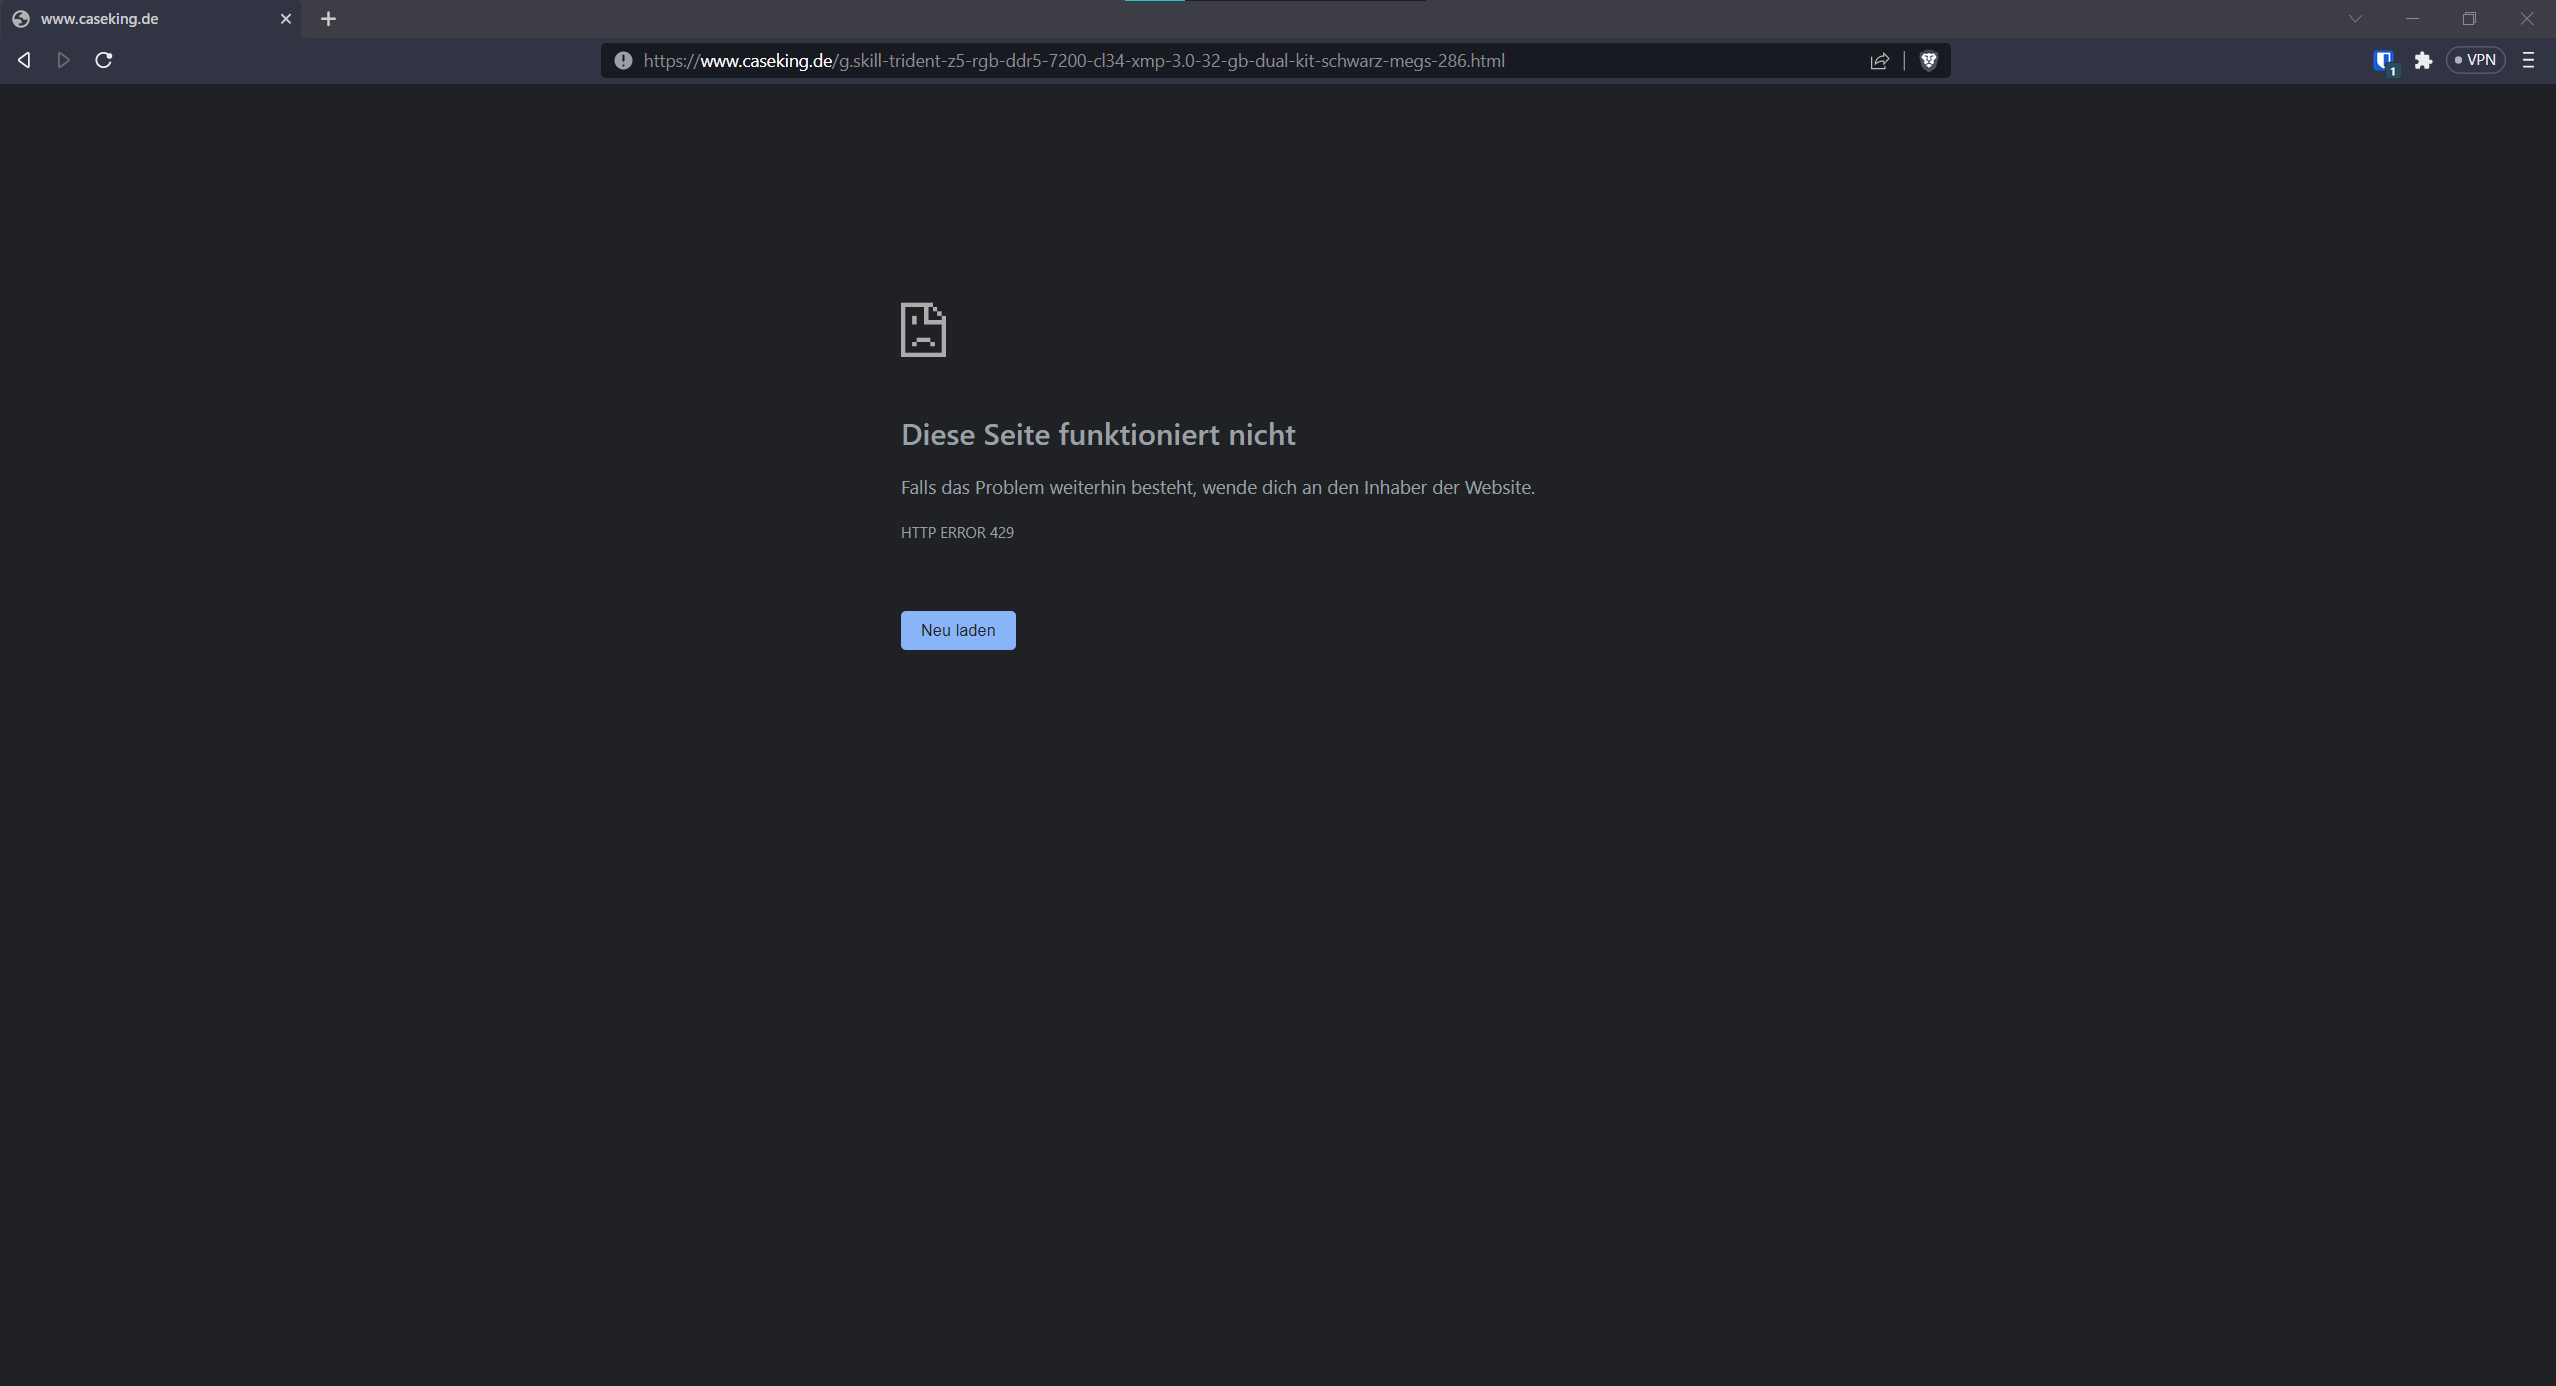The image size is (2556, 1386).
Task: Toggle the VPN button
Action: [2475, 61]
